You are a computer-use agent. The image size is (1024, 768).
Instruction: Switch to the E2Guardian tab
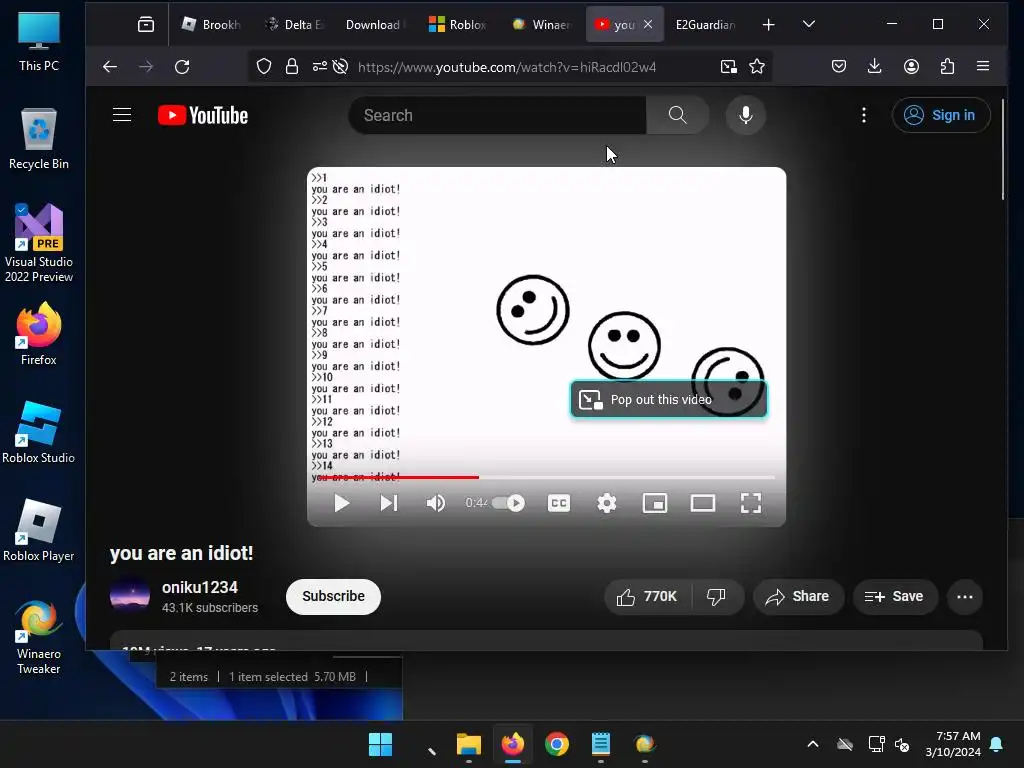(x=705, y=25)
